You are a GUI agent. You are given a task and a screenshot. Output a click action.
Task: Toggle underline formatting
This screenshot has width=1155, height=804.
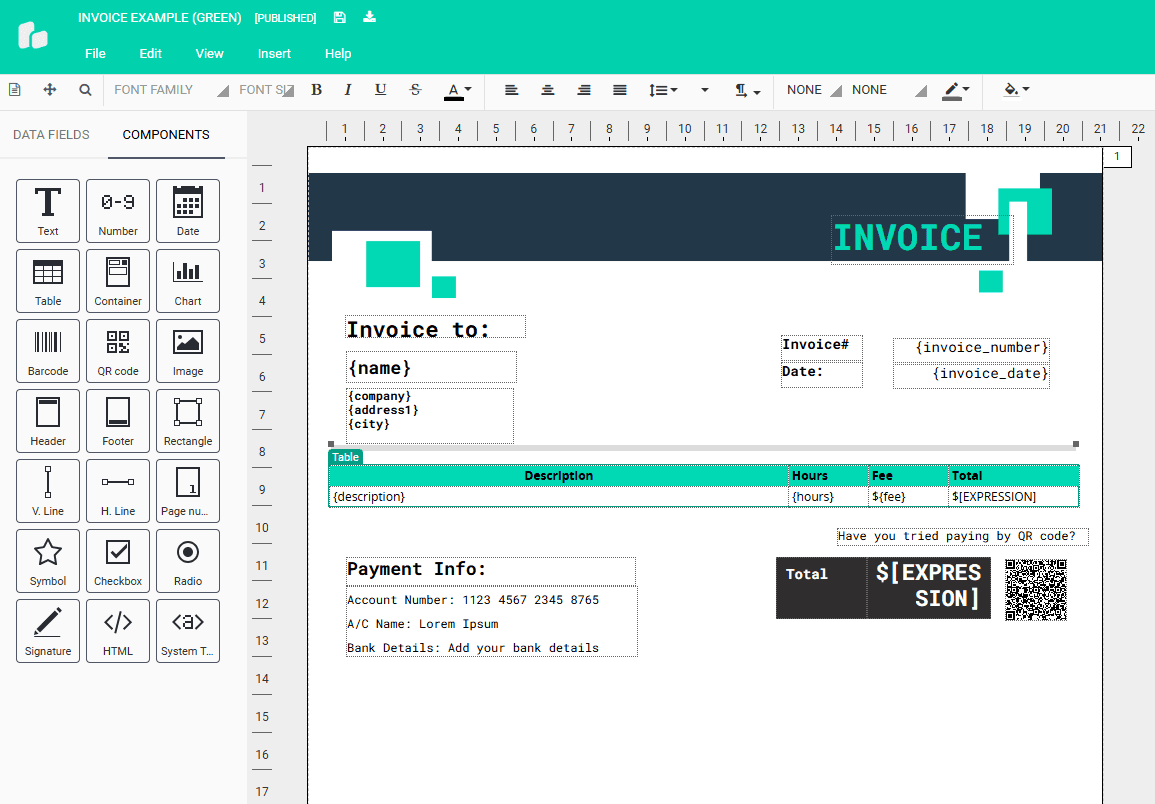coord(380,89)
